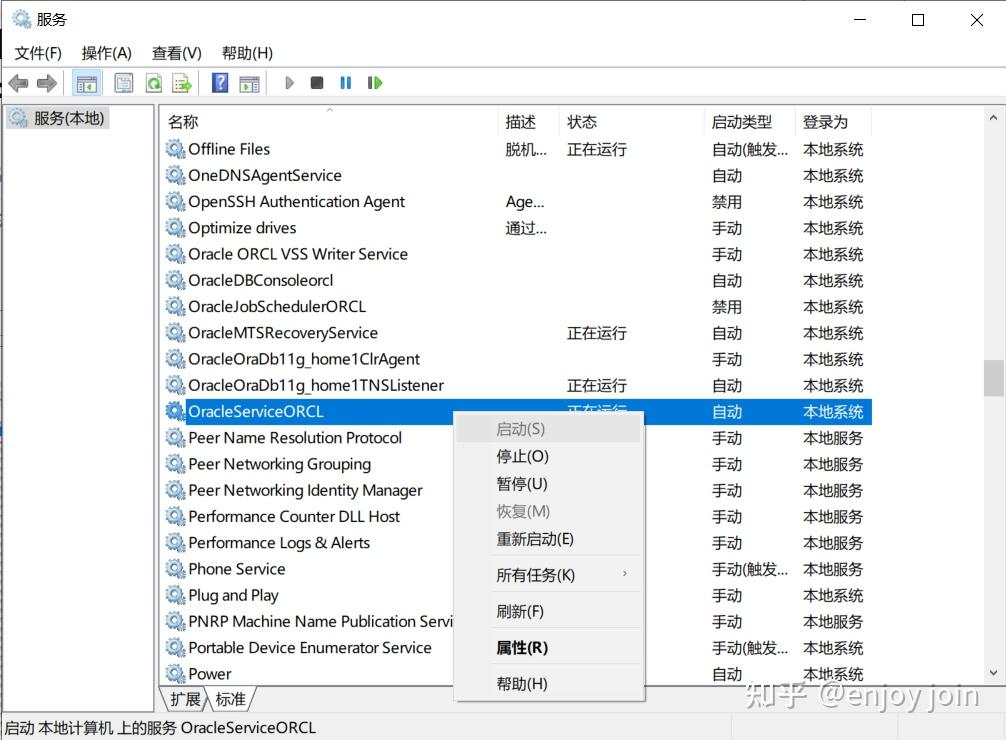This screenshot has height=740, width=1006.
Task: Click the Forward arrow toolbar icon
Action: coord(47,83)
